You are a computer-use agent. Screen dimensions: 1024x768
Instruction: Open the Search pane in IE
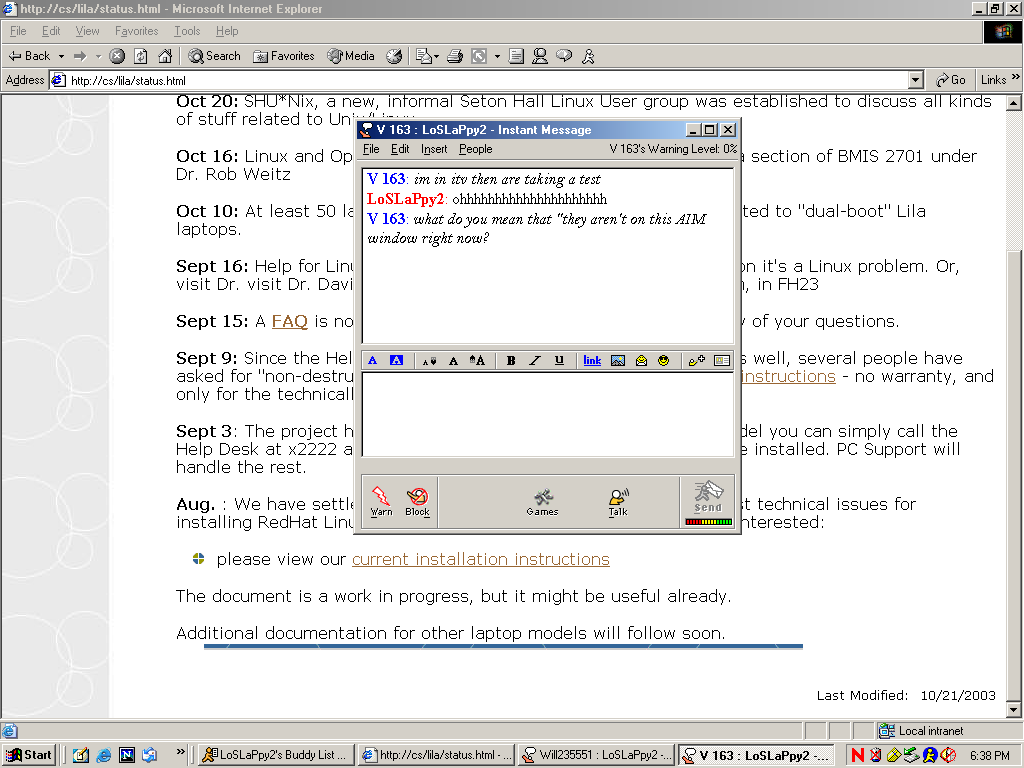click(x=214, y=56)
